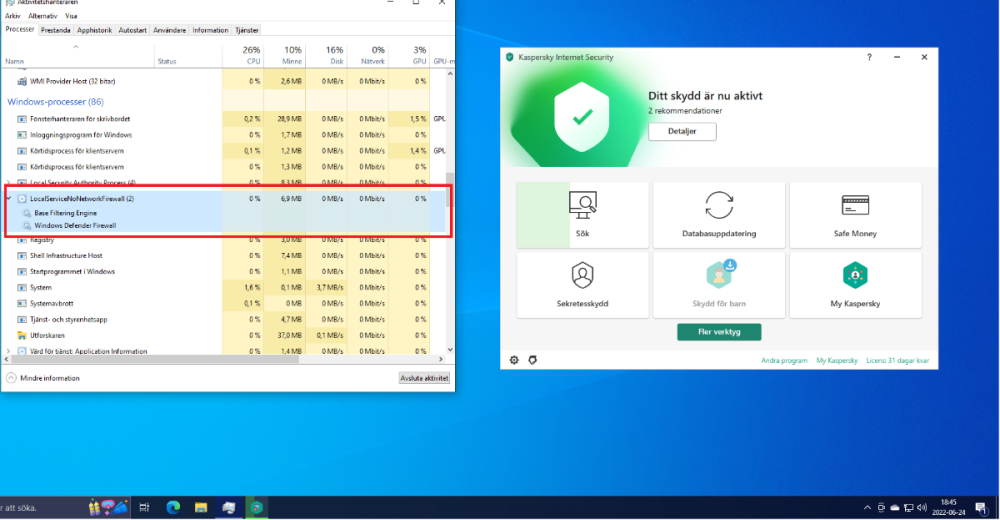Click the OneDrive cloud tray icon
The height and width of the screenshot is (520, 1000).
(x=895, y=508)
